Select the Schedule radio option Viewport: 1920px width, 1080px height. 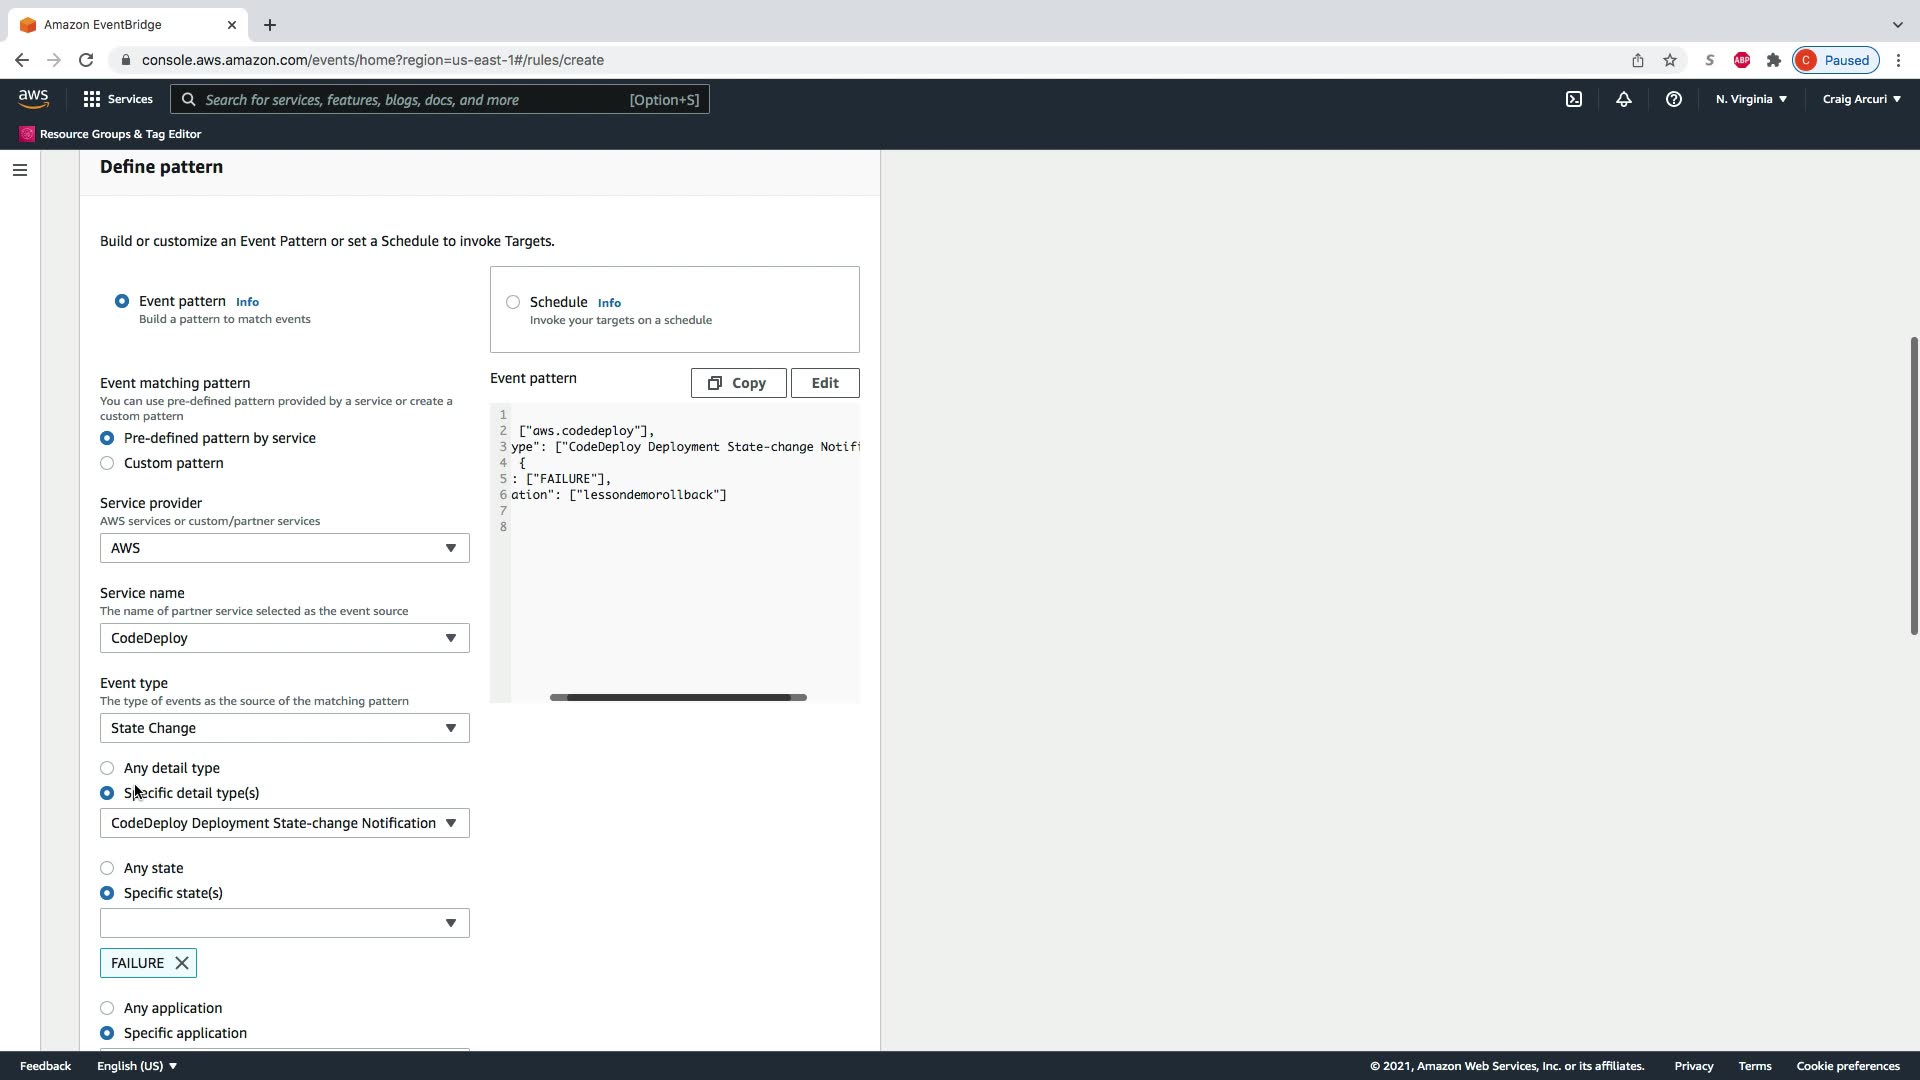513,302
